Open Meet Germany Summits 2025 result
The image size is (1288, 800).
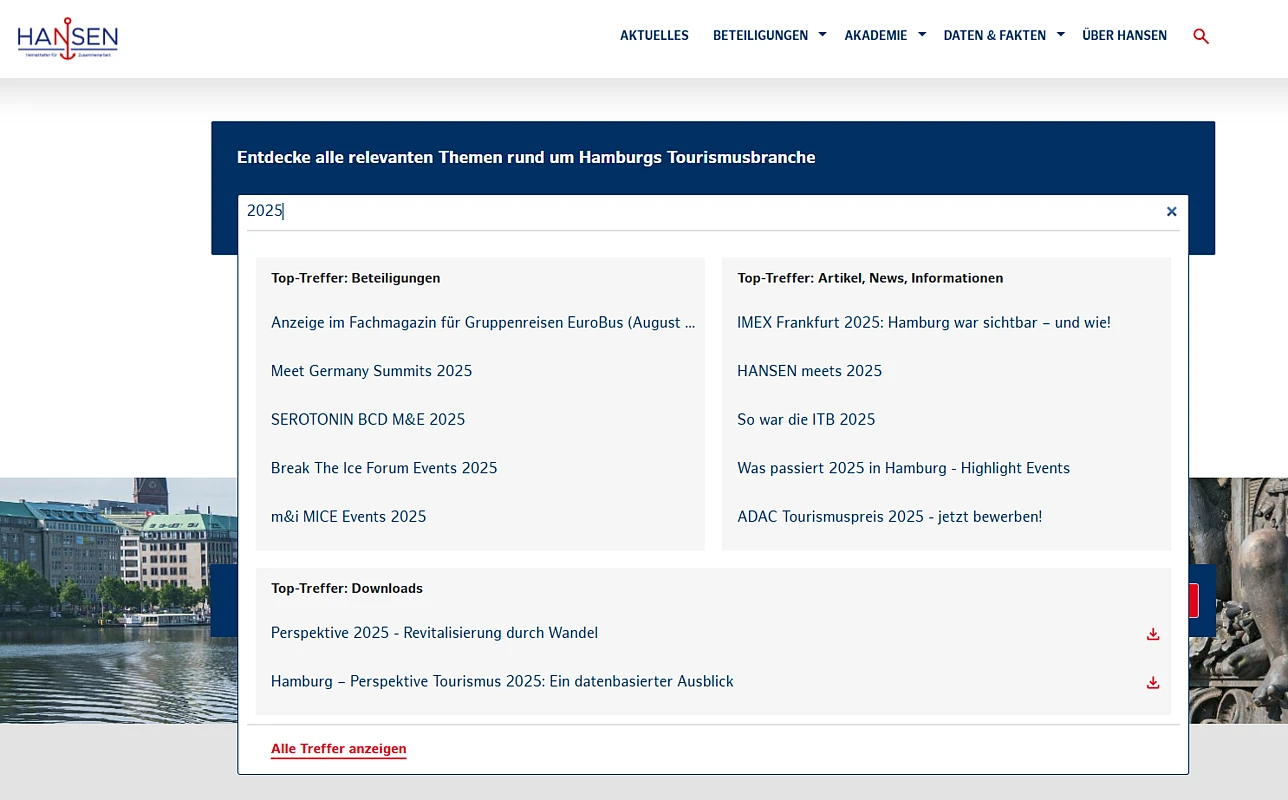(x=371, y=371)
